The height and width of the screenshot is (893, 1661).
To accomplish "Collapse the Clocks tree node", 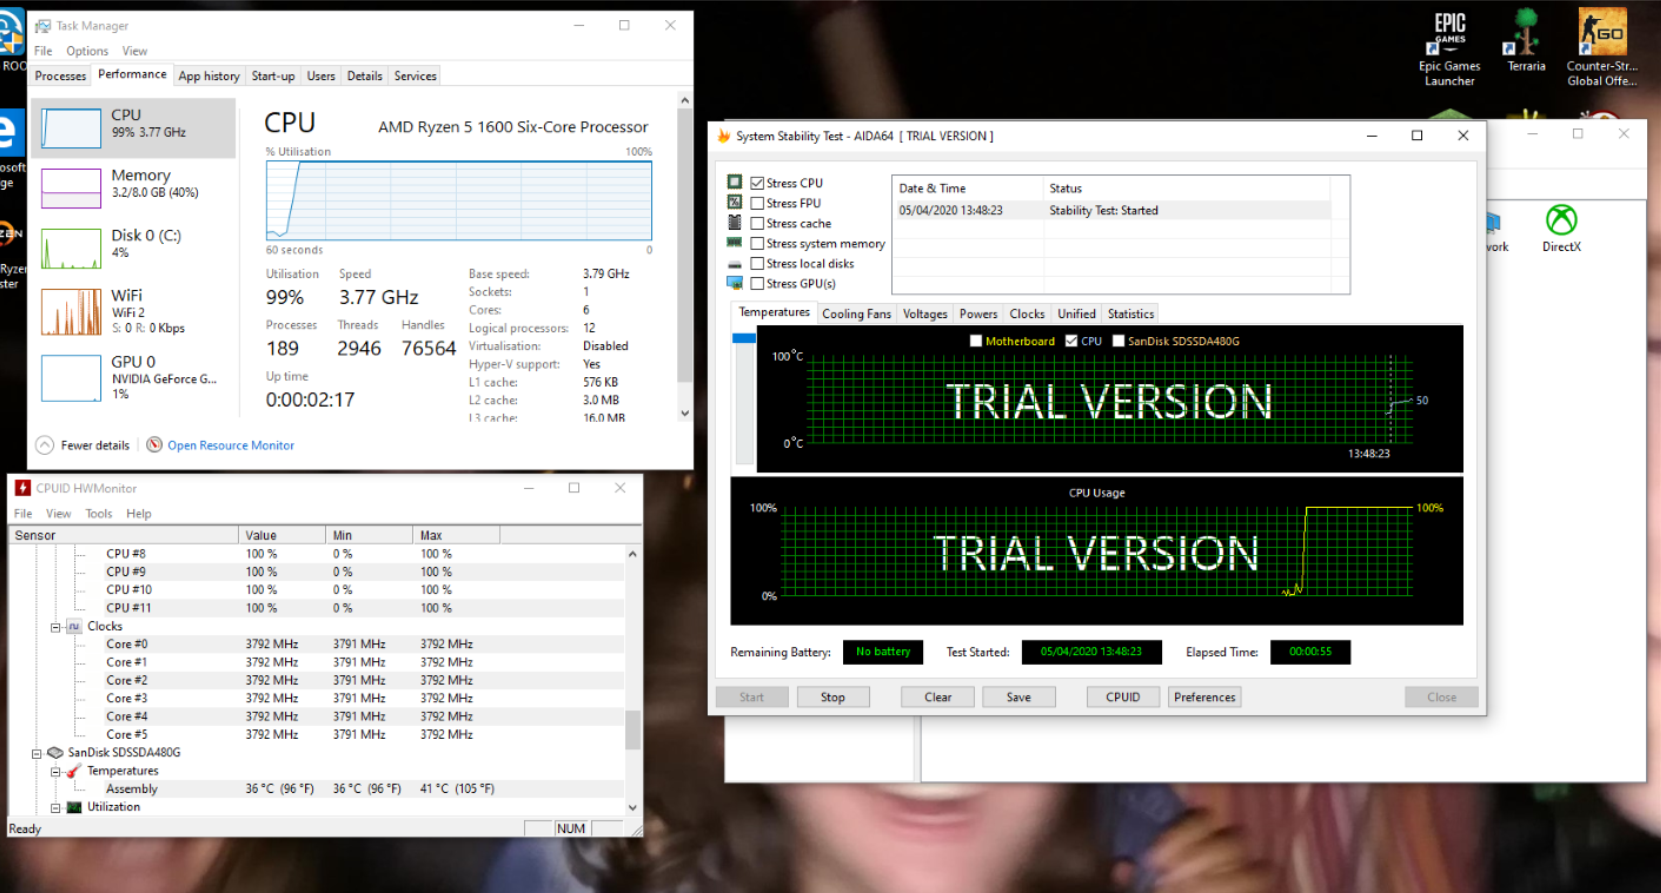I will [x=56, y=627].
